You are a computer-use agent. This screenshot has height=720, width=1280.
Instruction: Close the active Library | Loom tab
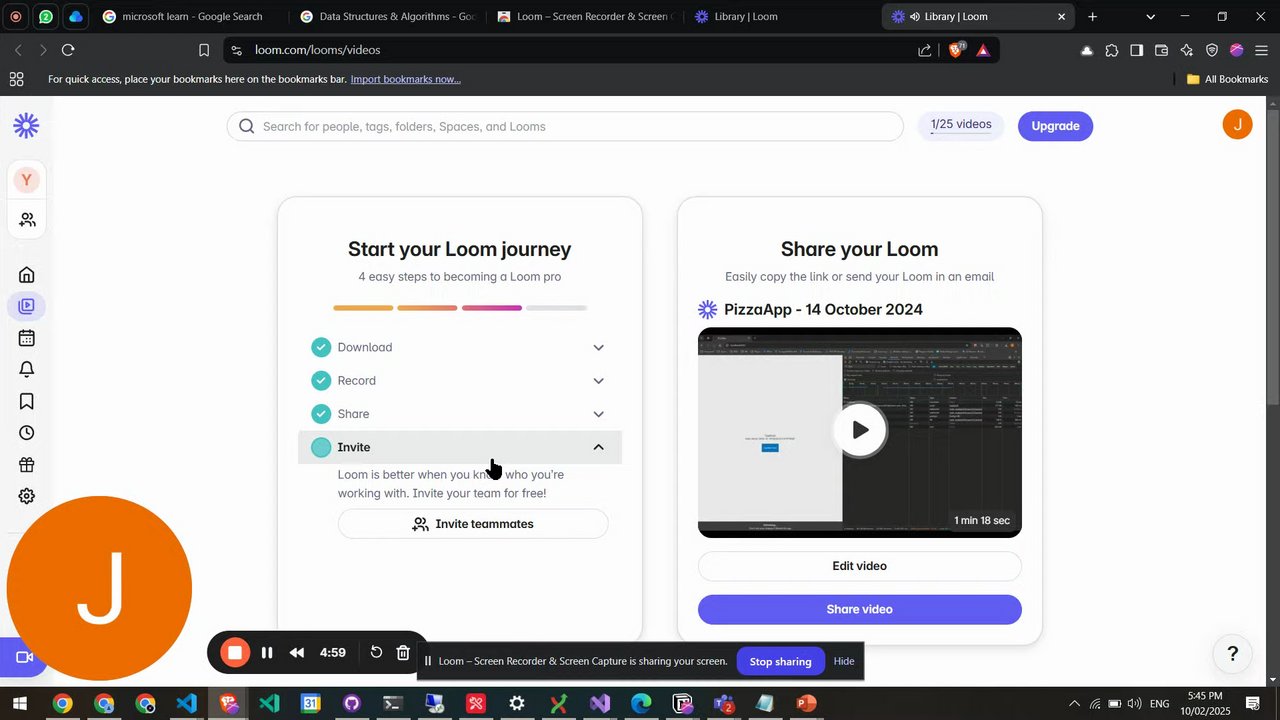1061,16
